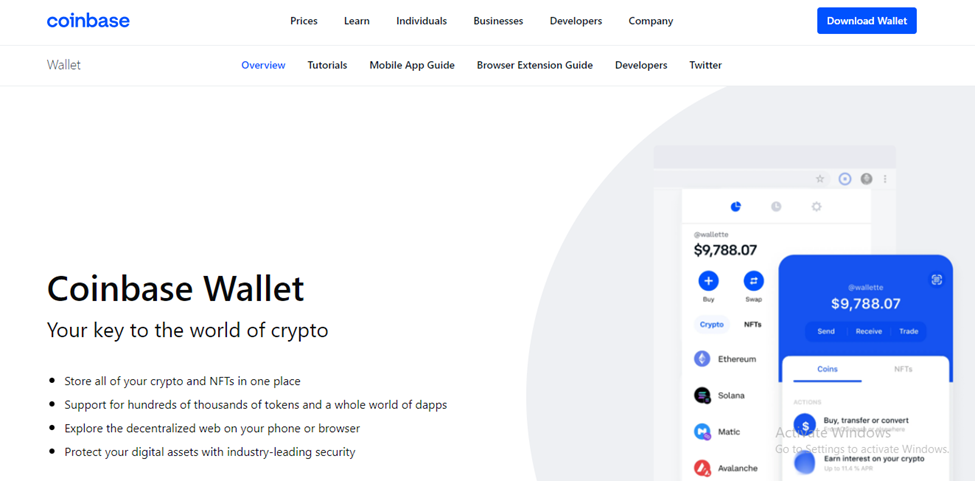Switch to the Tutorials tab
This screenshot has height=481, width=975.
(327, 65)
